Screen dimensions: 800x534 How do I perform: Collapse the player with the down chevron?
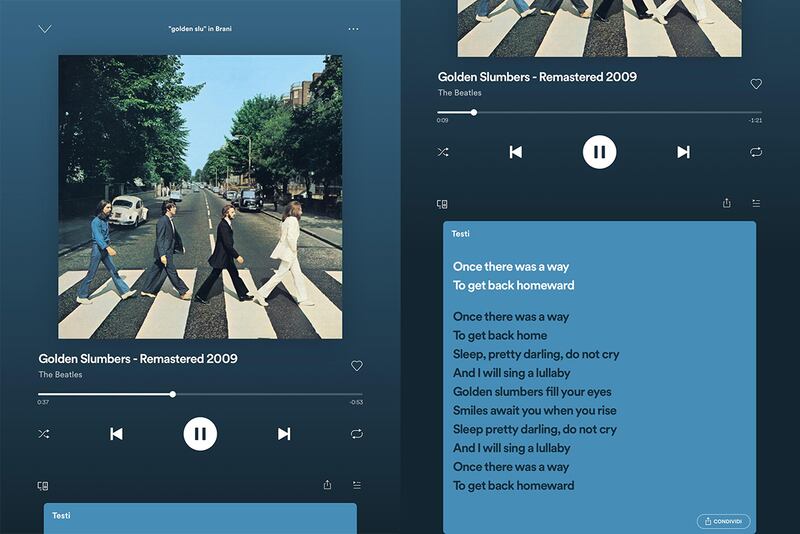point(45,29)
